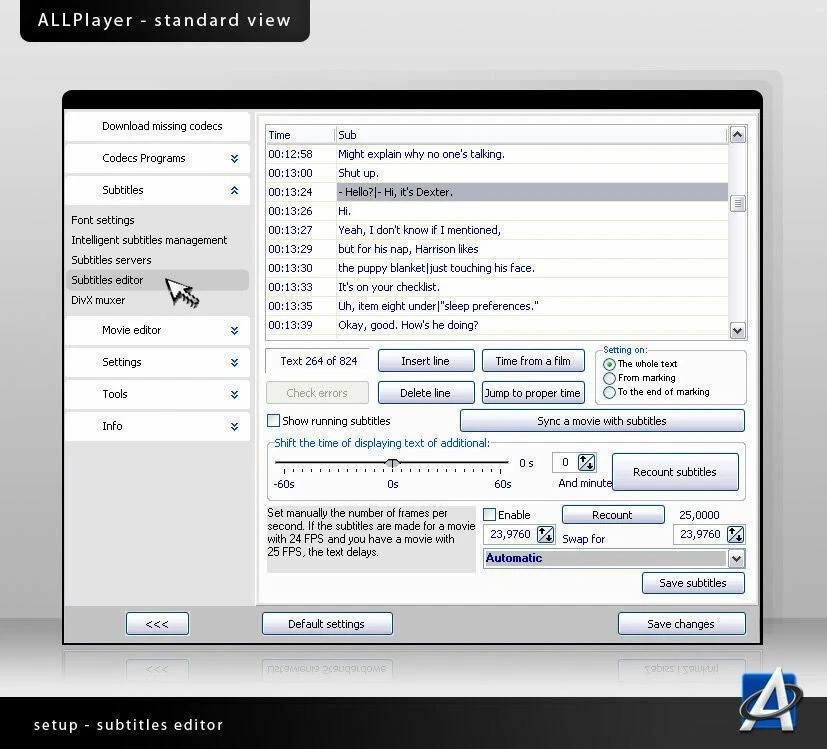Check the Enable FPS checkbox
Image resolution: width=827 pixels, height=749 pixels.
[489, 514]
